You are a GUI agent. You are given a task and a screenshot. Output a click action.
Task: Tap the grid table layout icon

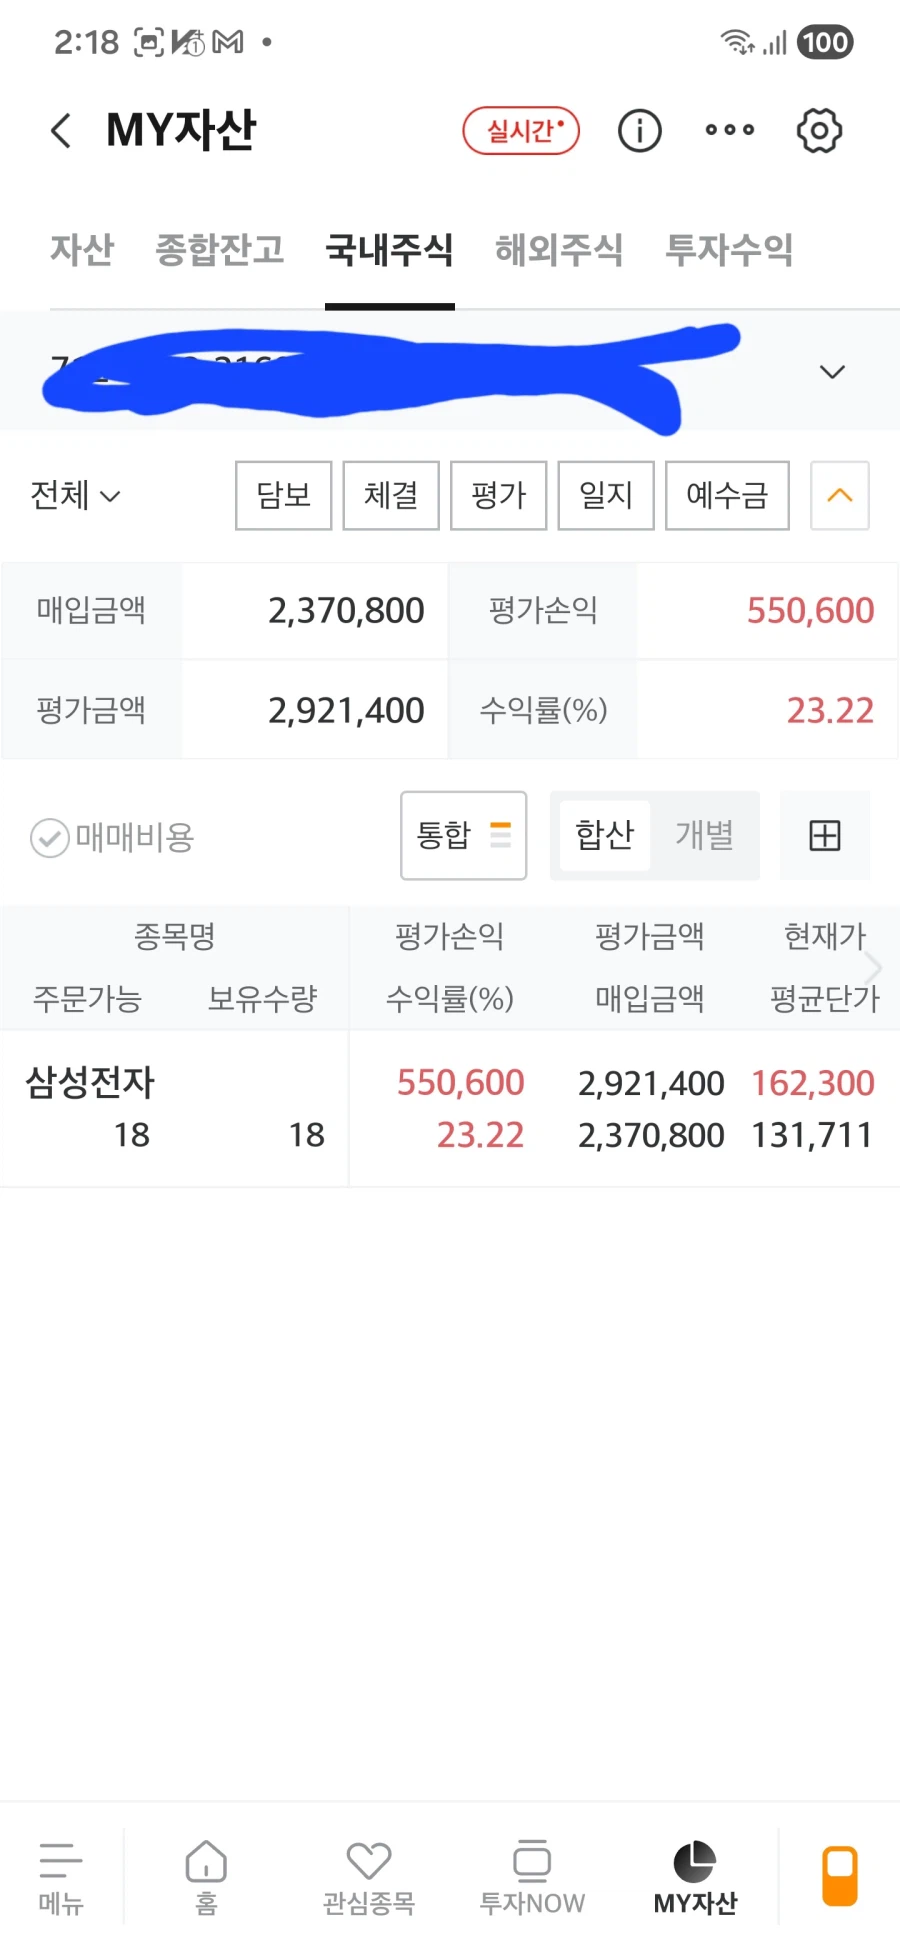click(x=824, y=835)
